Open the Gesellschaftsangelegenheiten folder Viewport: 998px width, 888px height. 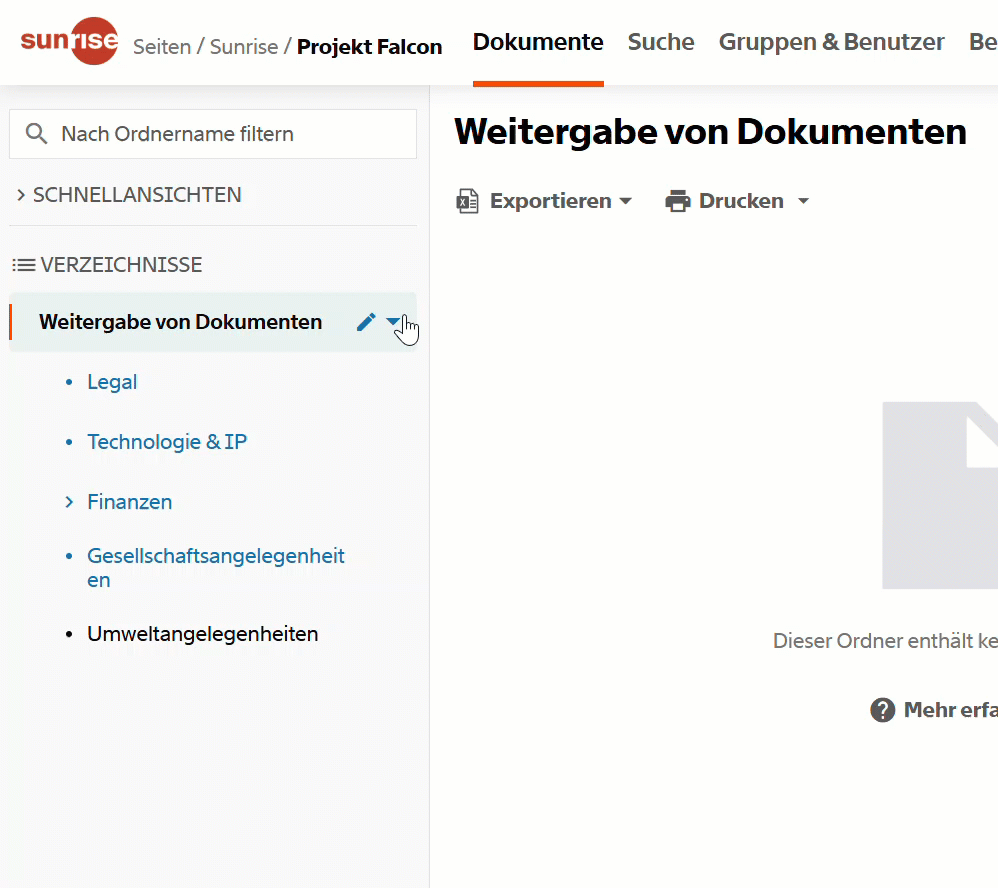216,568
